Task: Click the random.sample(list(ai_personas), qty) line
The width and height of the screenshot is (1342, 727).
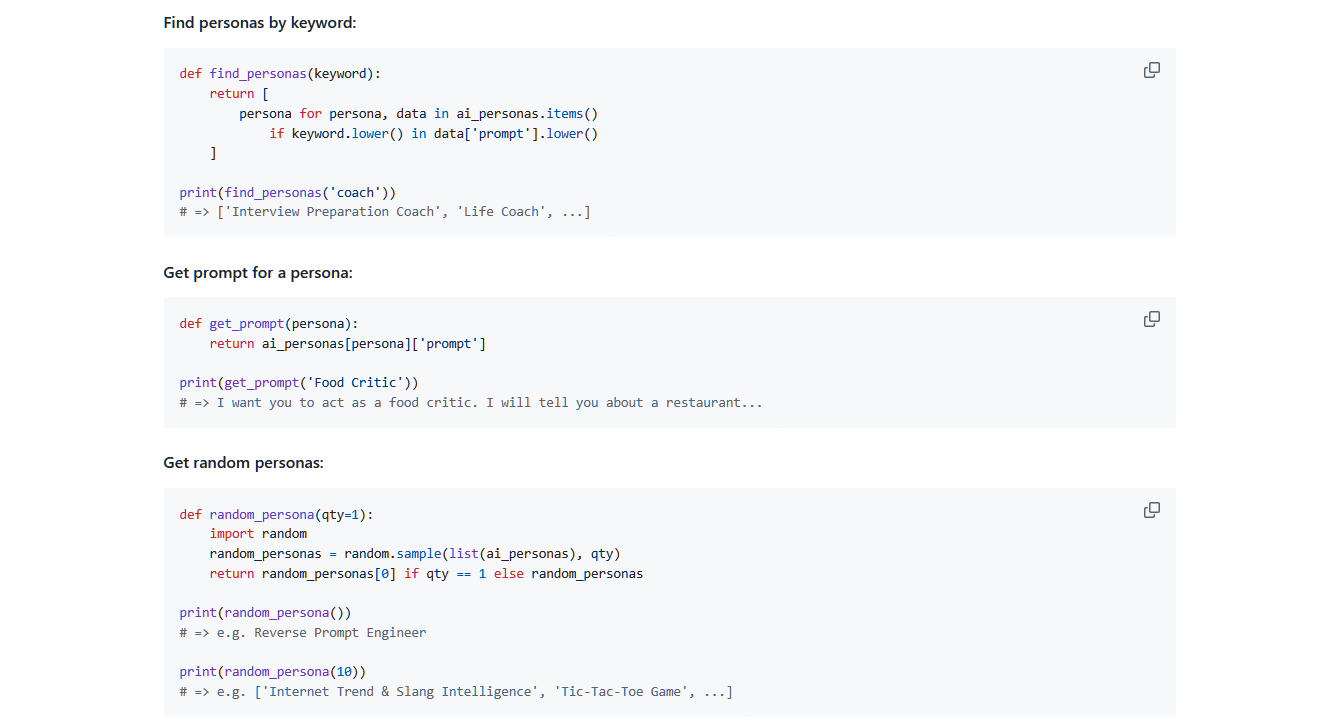Action: click(408, 554)
